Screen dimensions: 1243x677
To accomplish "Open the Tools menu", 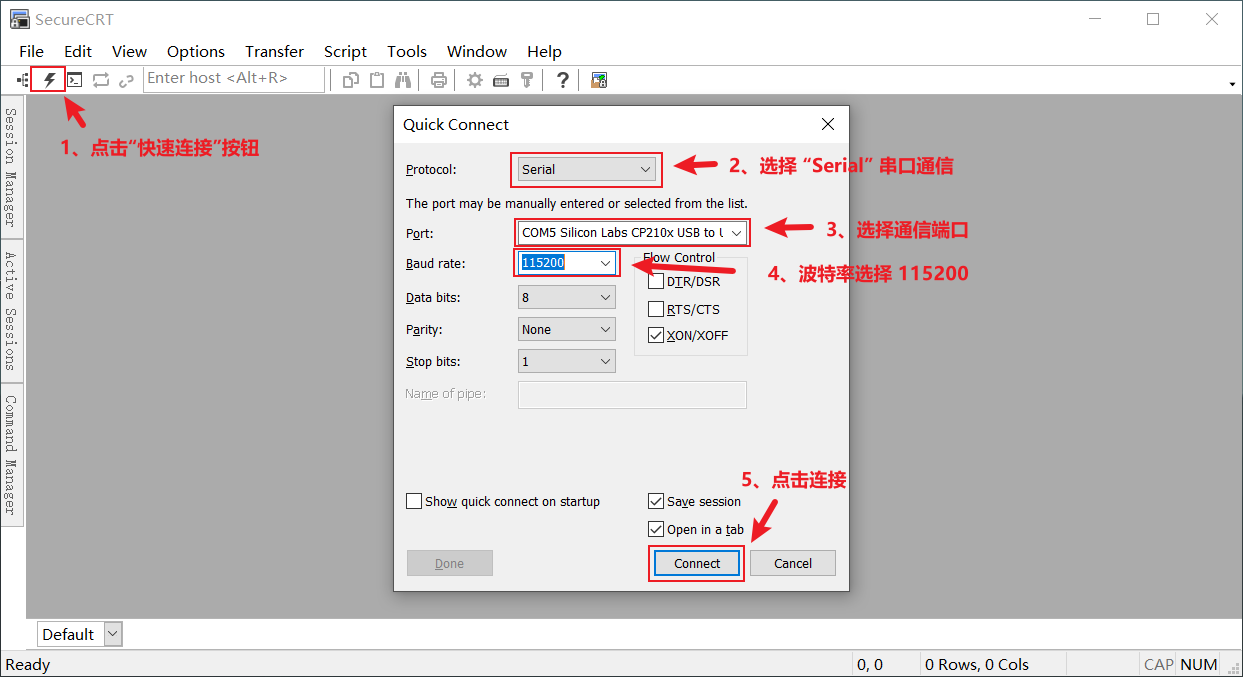I will point(407,51).
